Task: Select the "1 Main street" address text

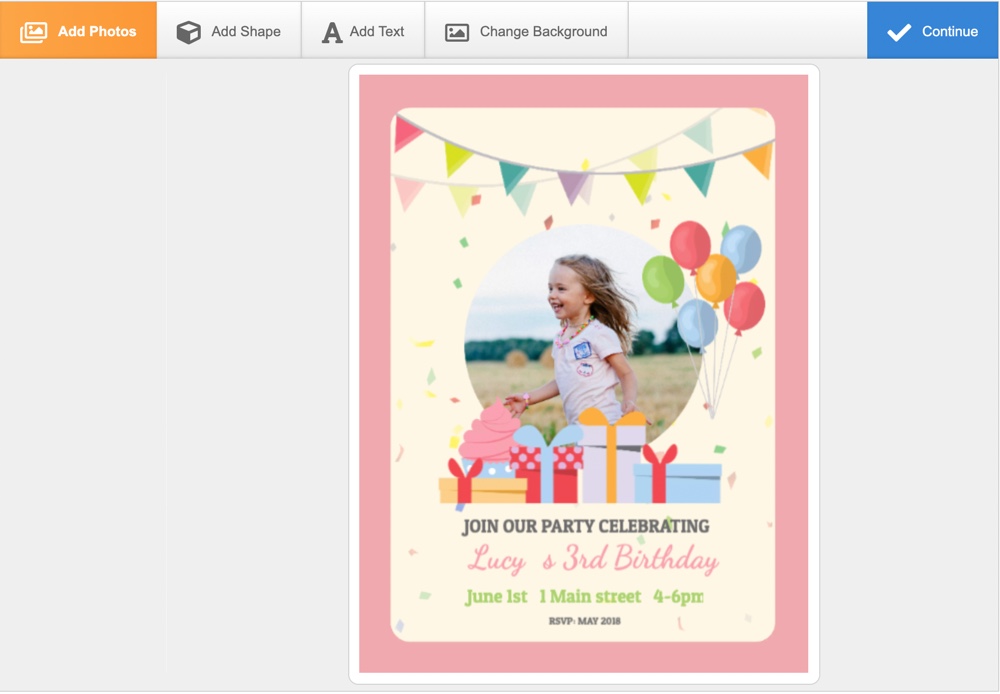Action: click(590, 597)
